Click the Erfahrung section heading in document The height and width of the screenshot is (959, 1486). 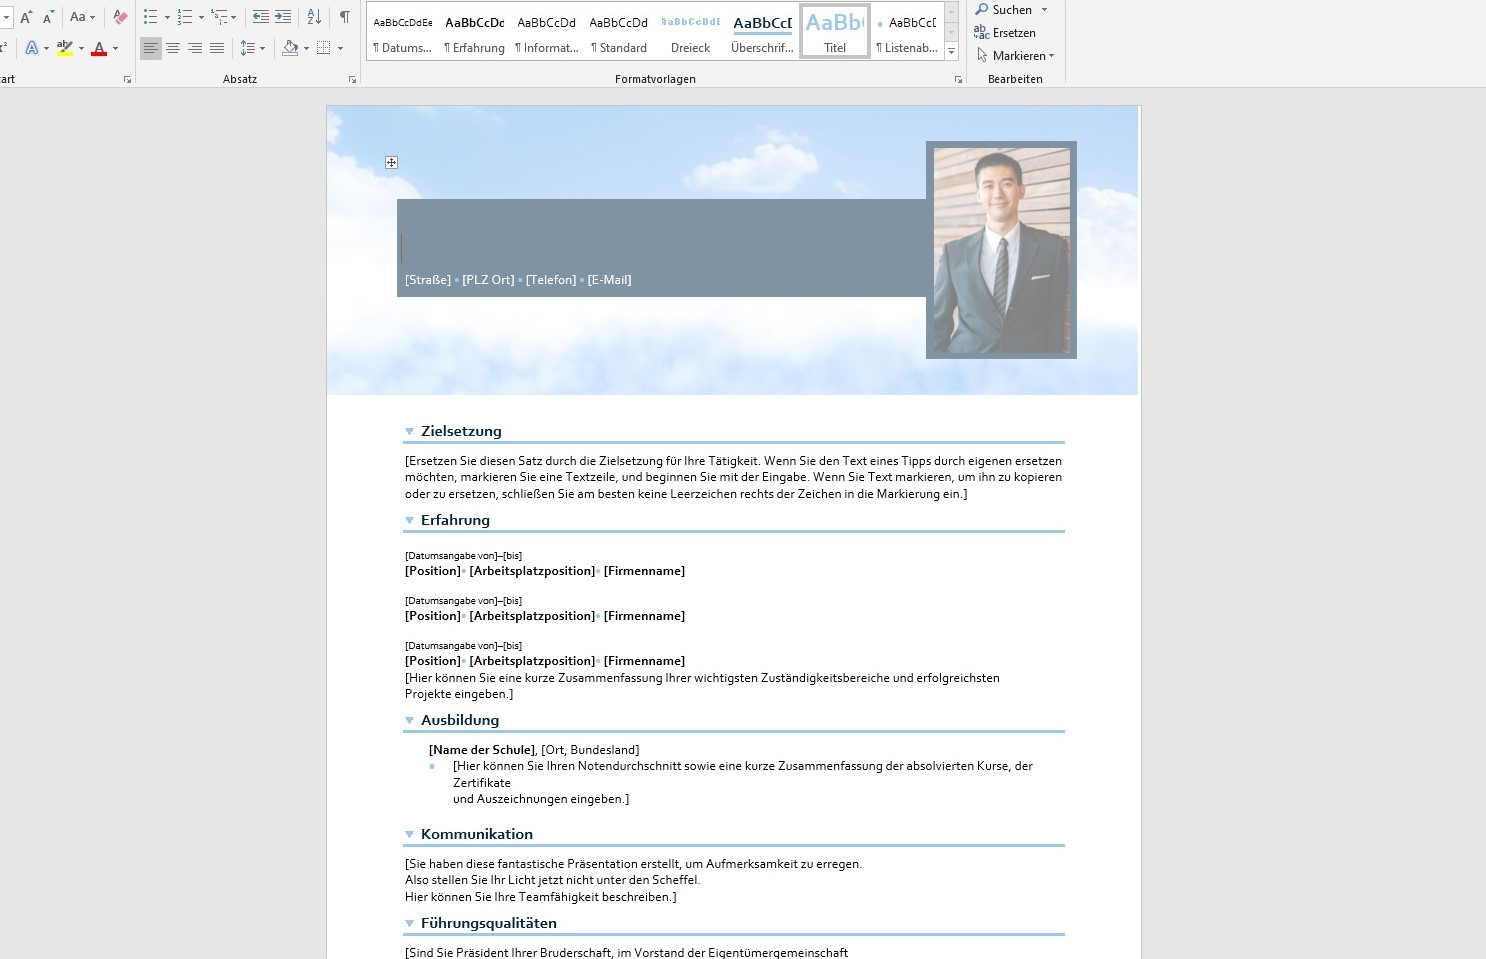pyautogui.click(x=455, y=520)
